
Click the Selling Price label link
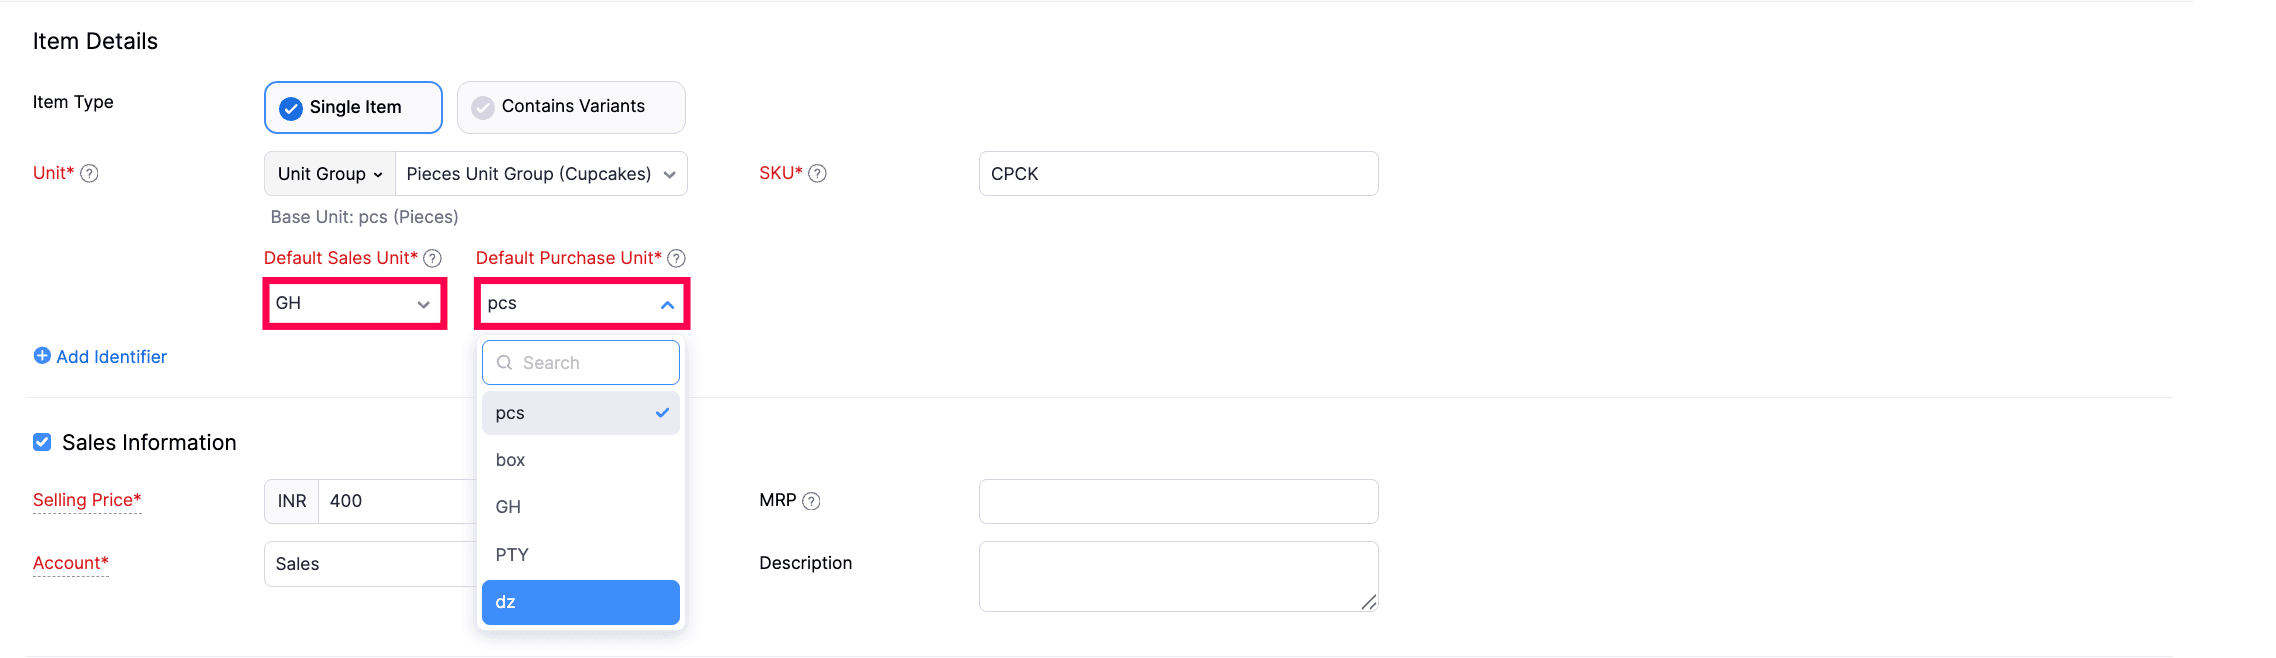(86, 500)
